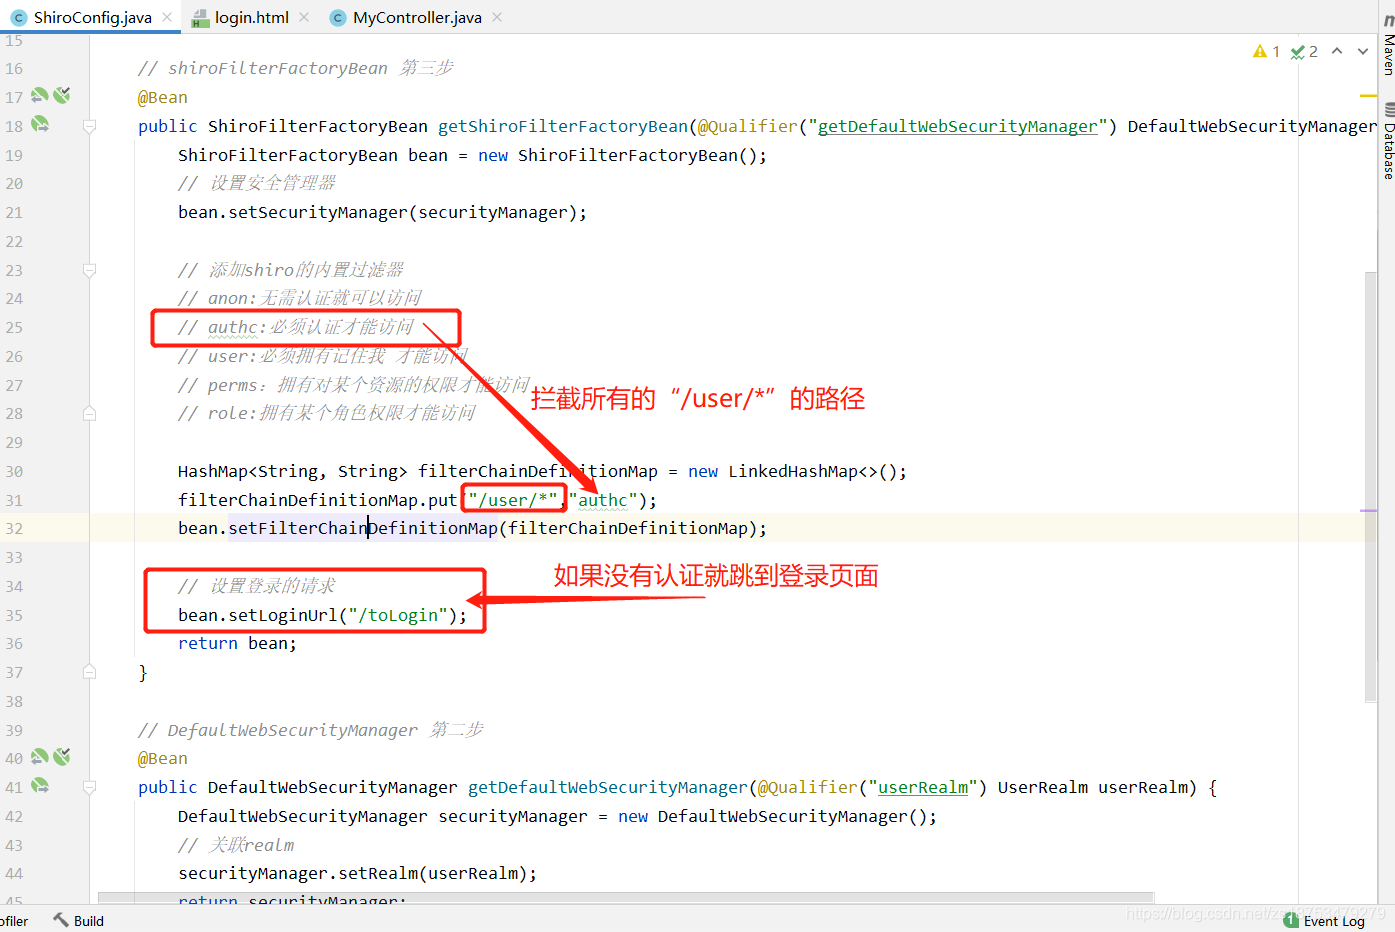Image resolution: width=1395 pixels, height=932 pixels.
Task: Click the Spring bean navigation icon on line 17
Action: [x=40, y=96]
